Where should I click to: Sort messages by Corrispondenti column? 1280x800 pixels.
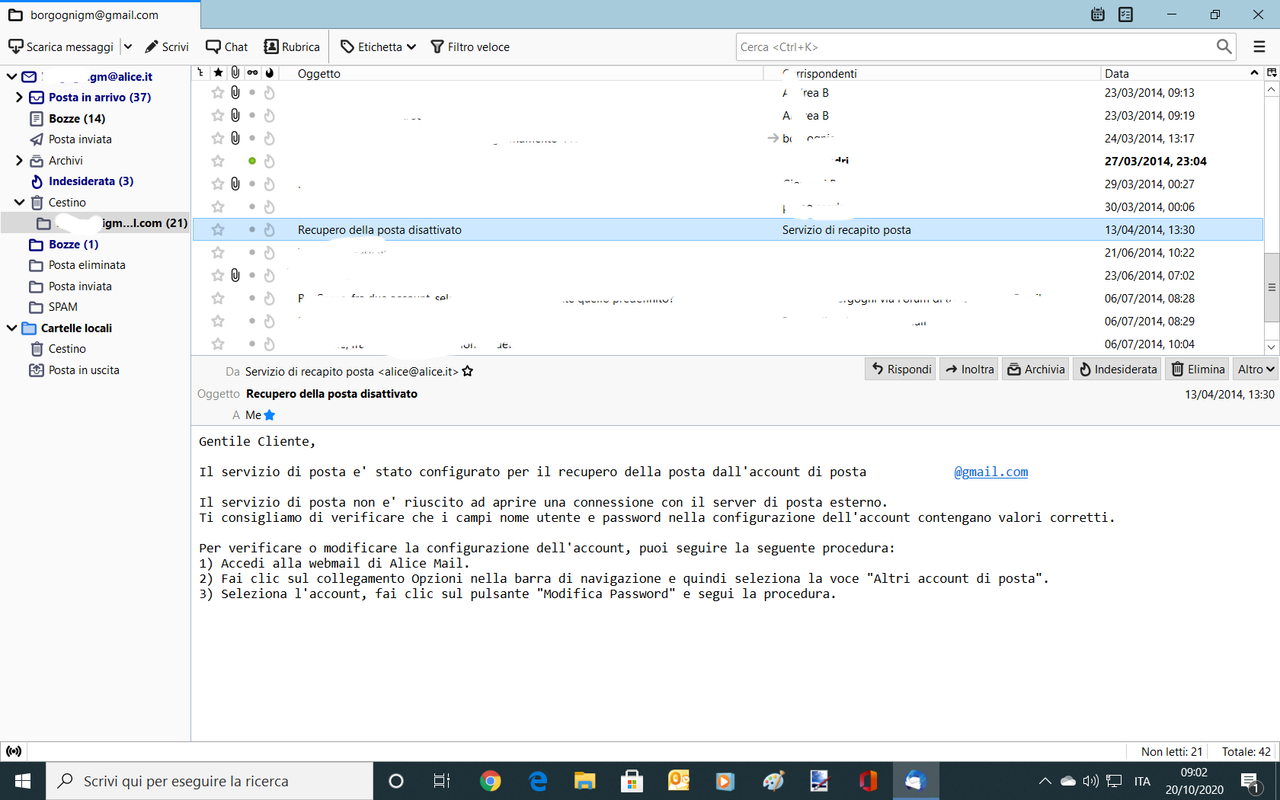point(932,74)
